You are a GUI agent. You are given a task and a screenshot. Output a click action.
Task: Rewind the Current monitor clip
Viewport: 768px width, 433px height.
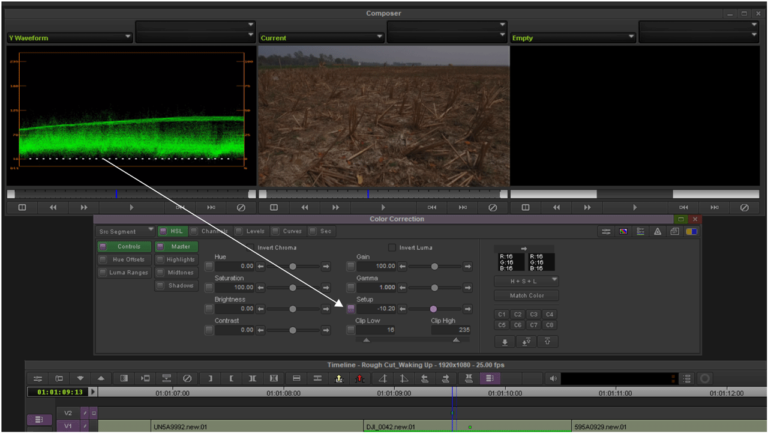[305, 208]
